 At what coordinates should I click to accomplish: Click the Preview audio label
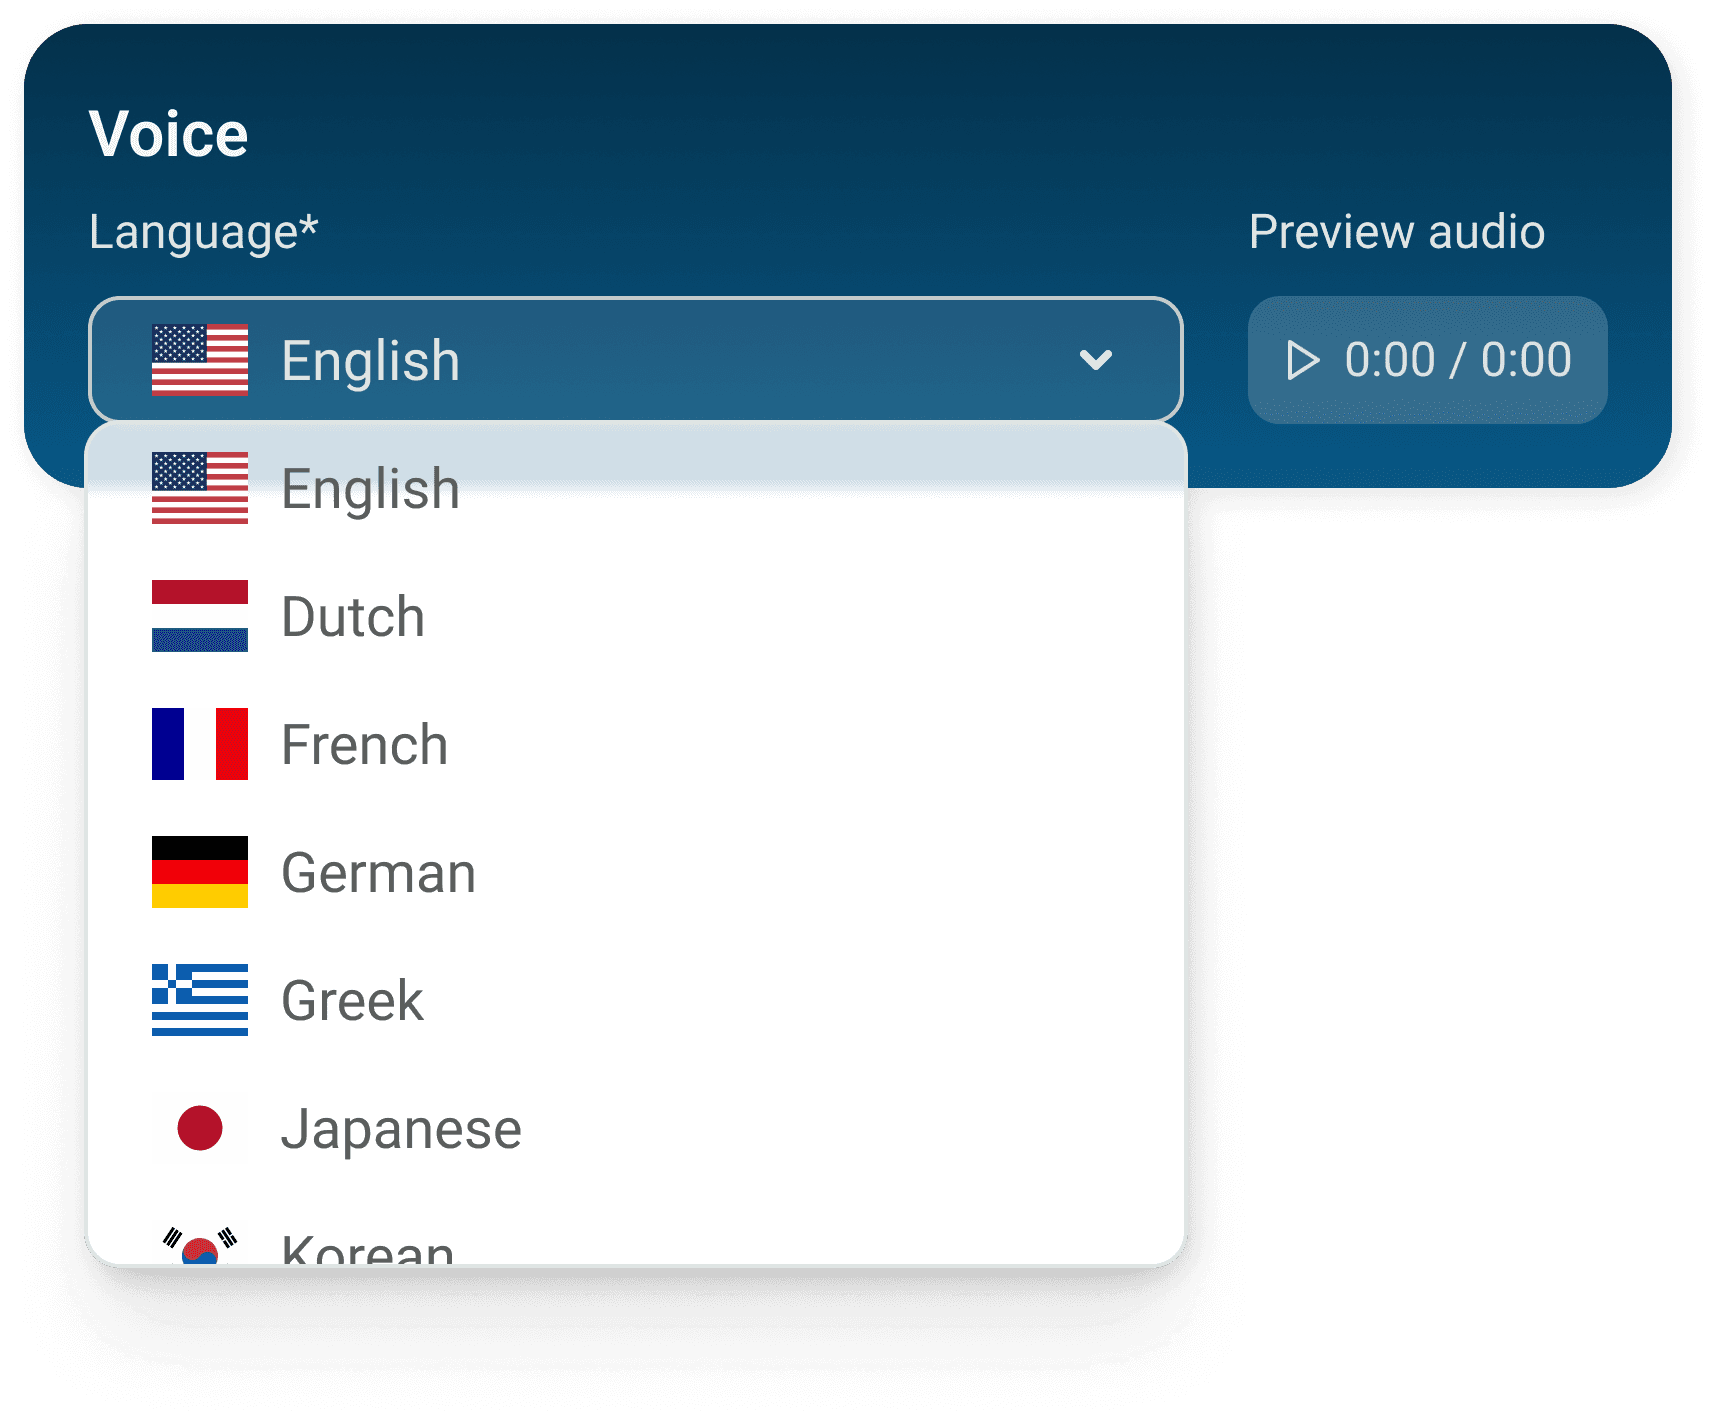1397,232
